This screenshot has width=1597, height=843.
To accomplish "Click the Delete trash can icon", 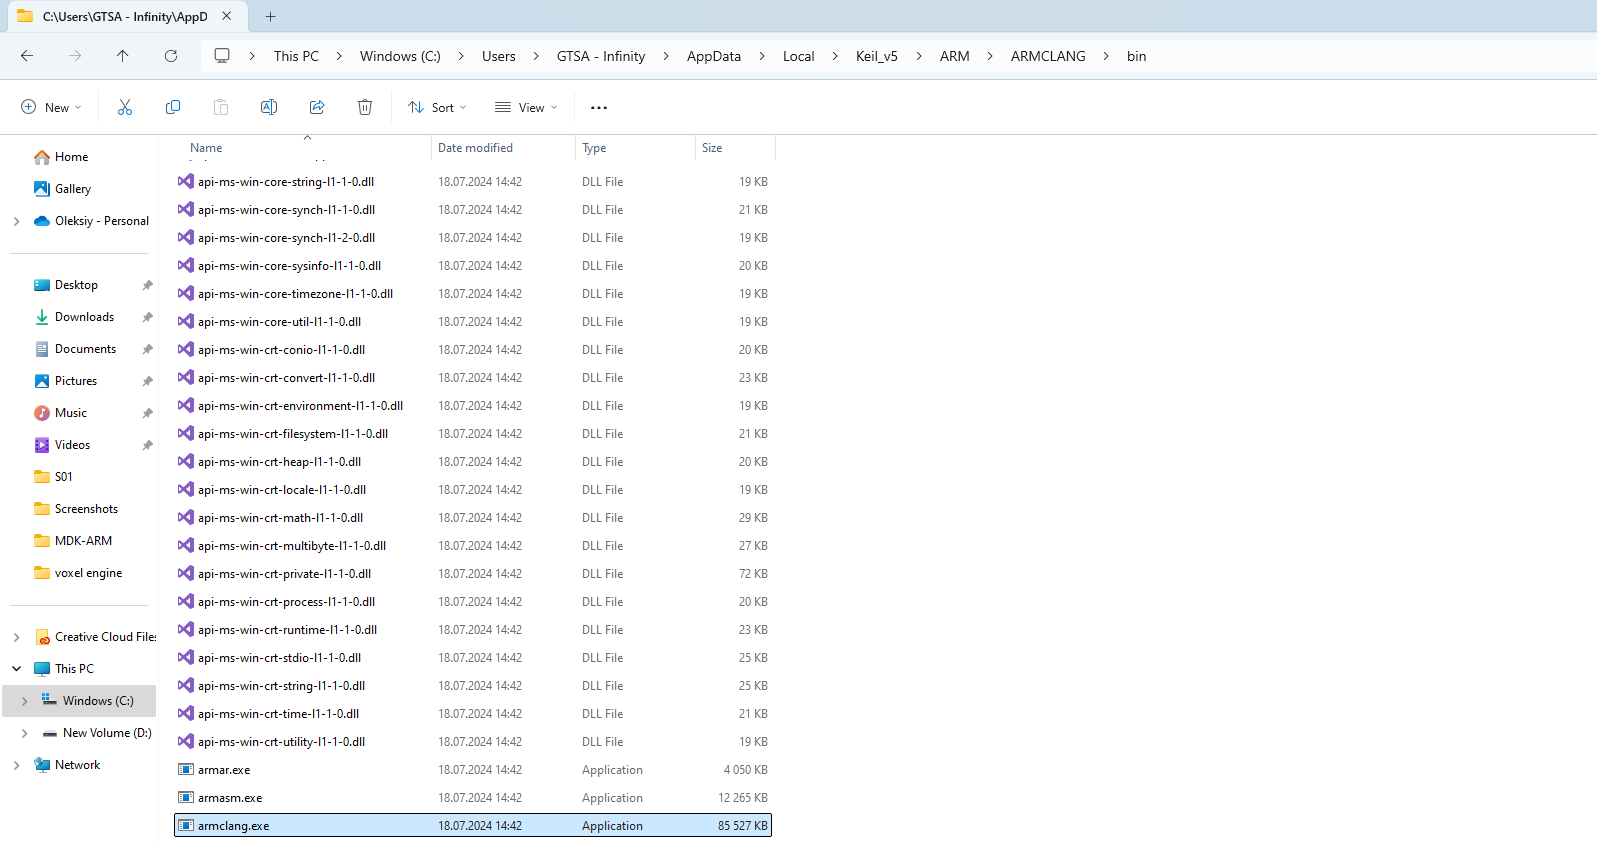I will (x=365, y=107).
